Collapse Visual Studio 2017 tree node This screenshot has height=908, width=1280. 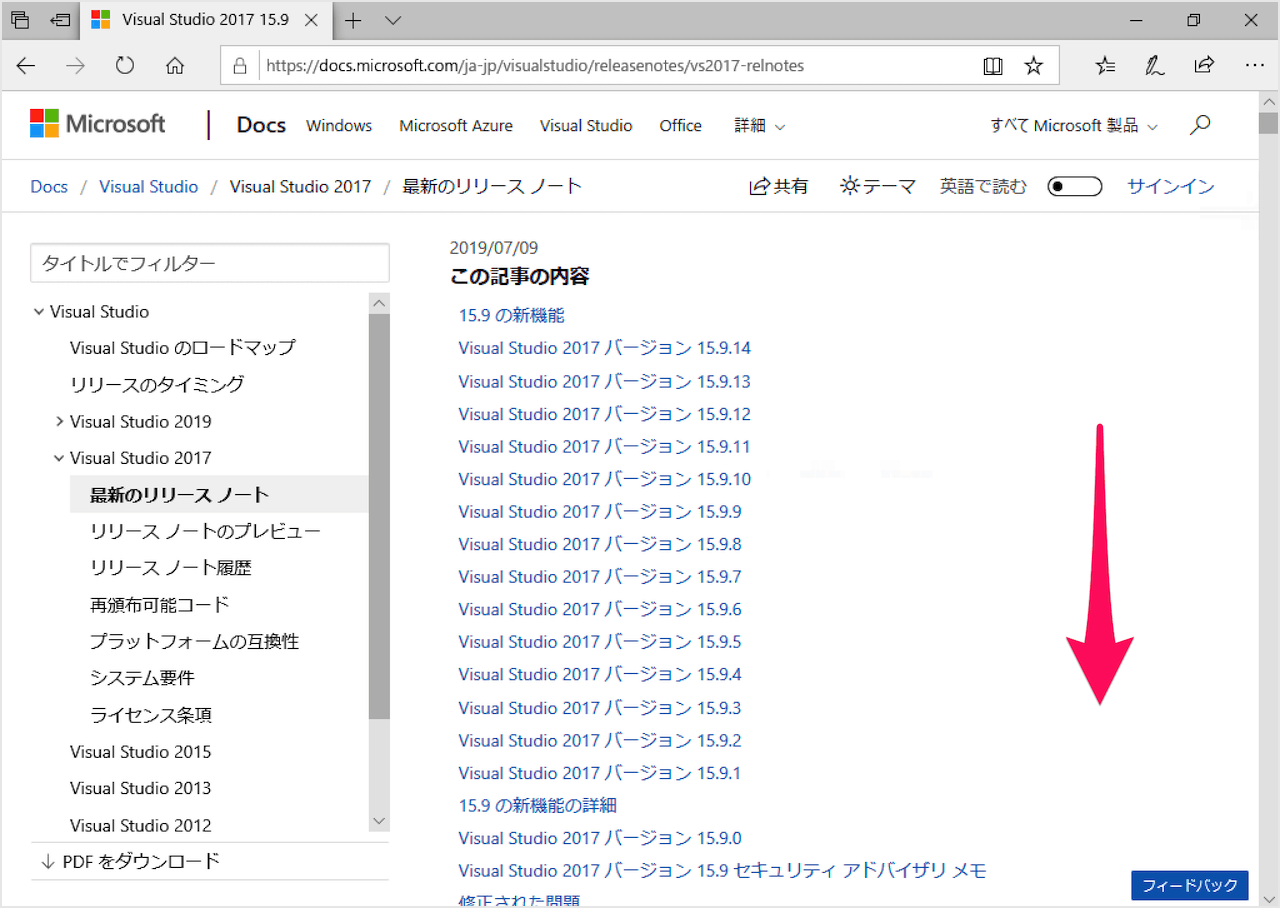point(59,458)
